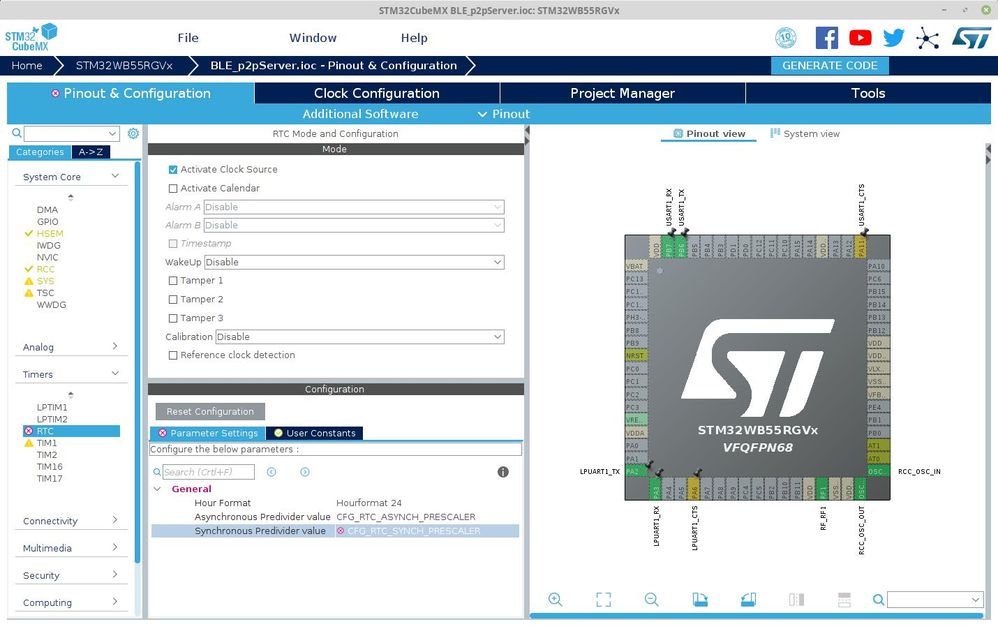Image resolution: width=998 pixels, height=627 pixels.
Task: Fit chip to pinout view
Action: tap(603, 600)
